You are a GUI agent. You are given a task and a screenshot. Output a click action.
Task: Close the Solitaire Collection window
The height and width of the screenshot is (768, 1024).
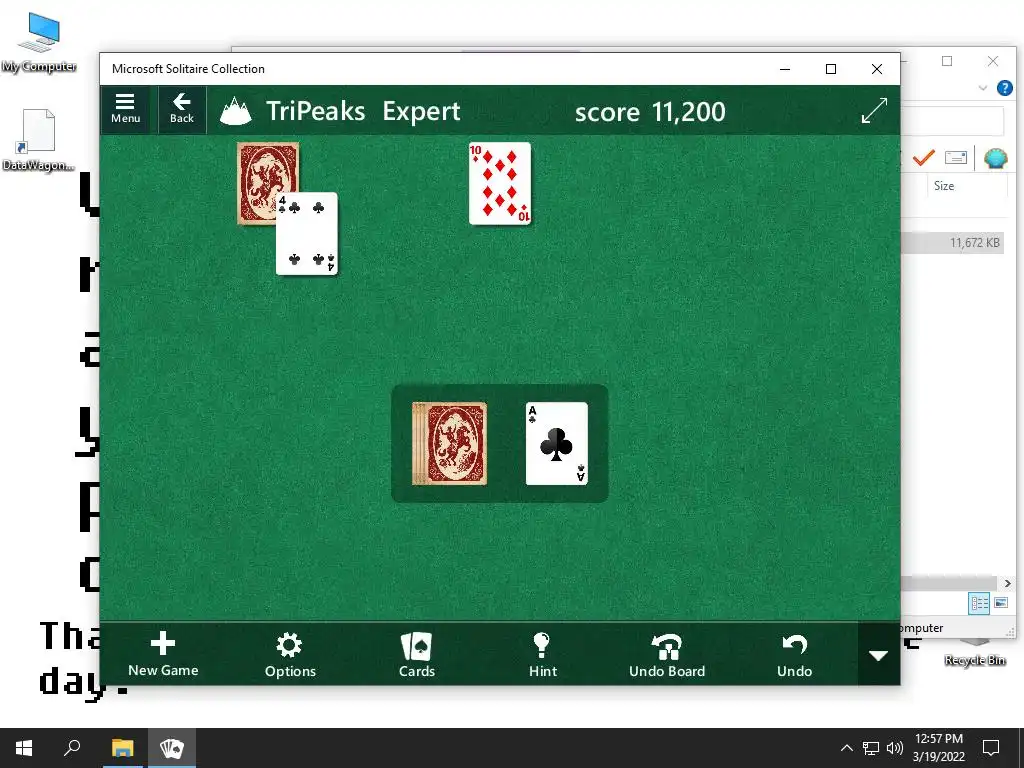pyautogui.click(x=876, y=69)
